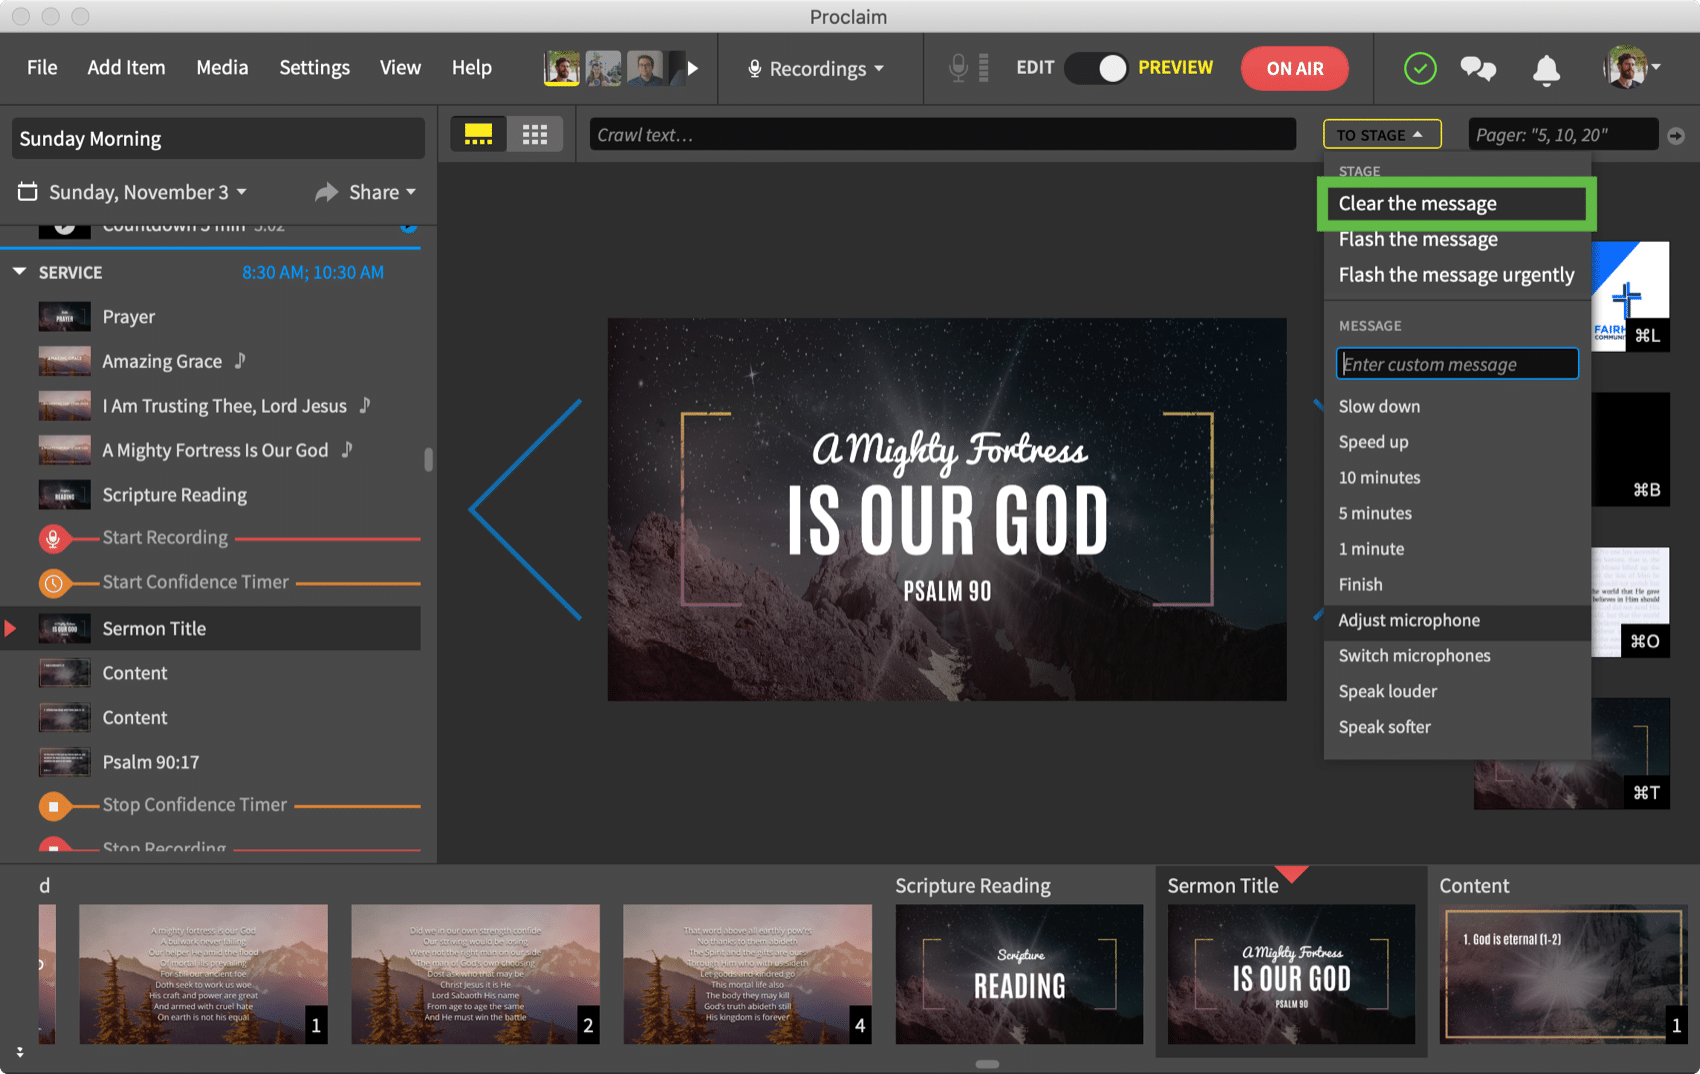Click the service list scrollbar handle

tap(429, 459)
